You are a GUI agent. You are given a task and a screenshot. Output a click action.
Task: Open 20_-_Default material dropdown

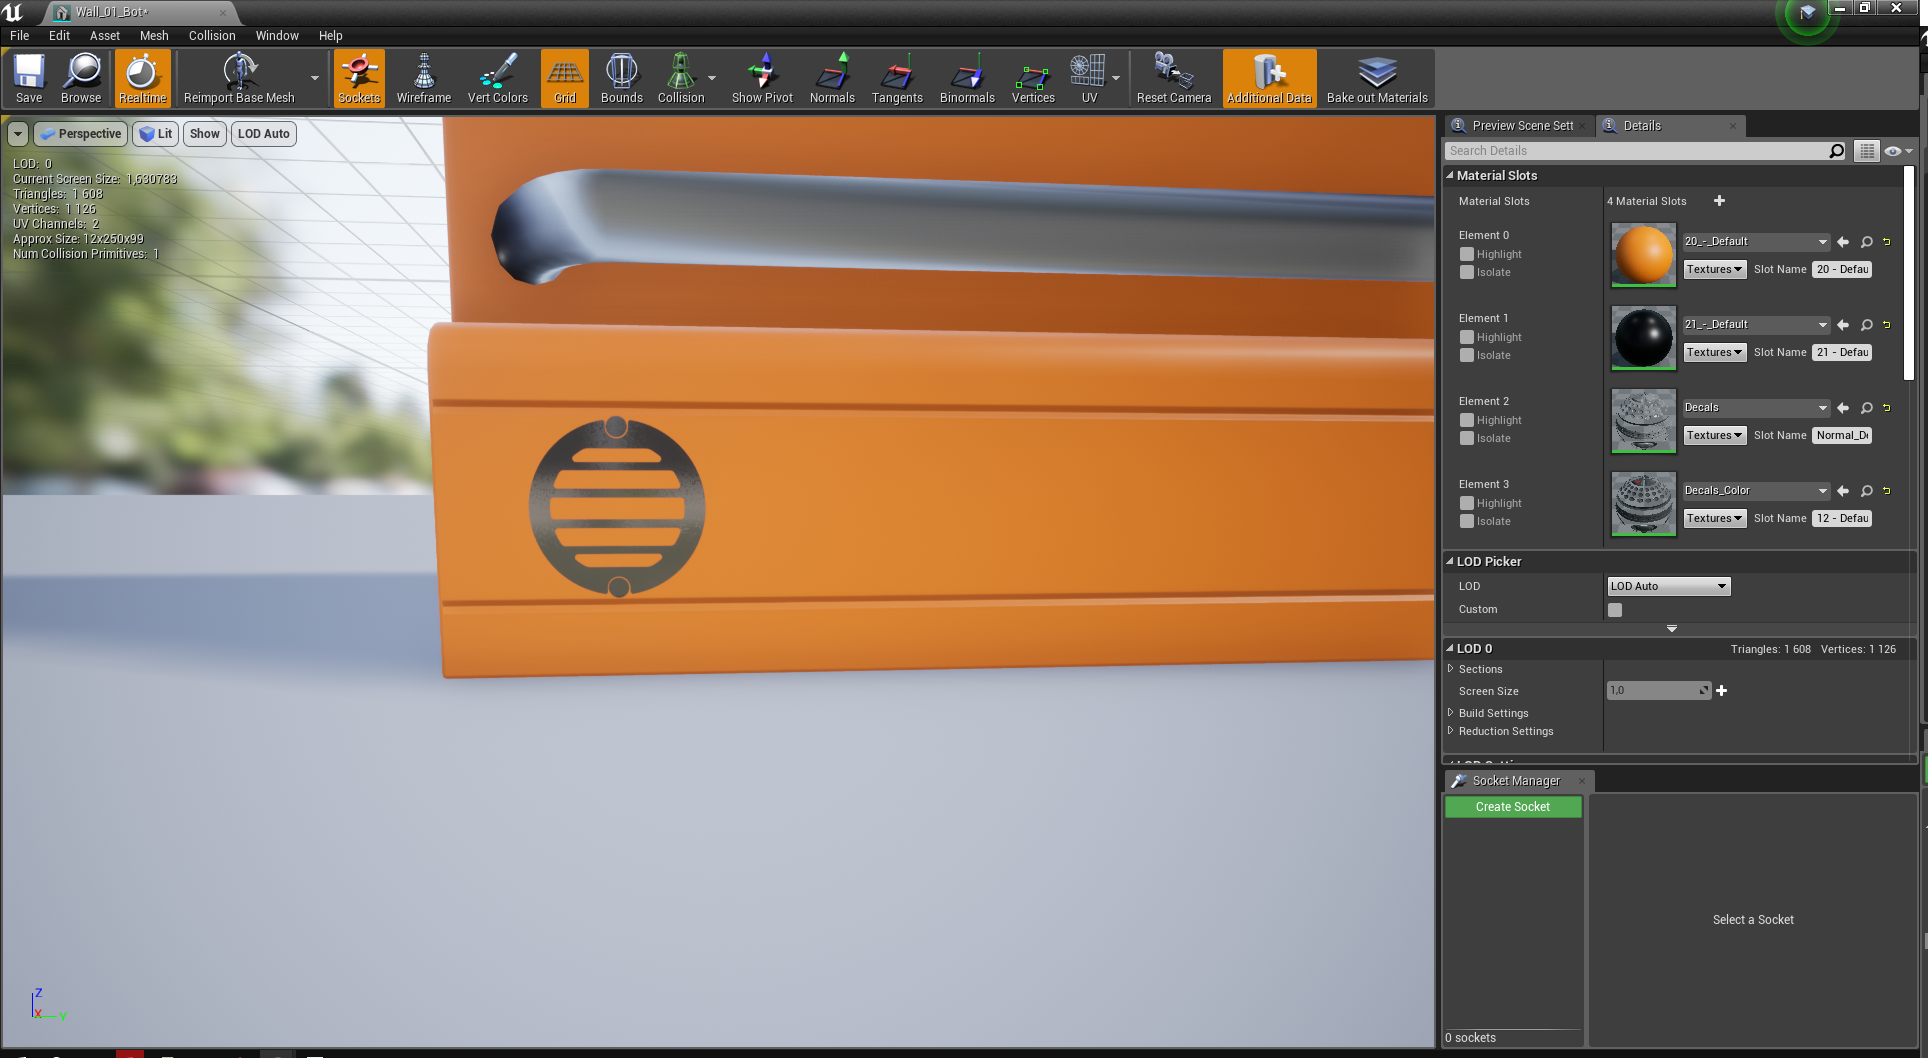point(1756,242)
